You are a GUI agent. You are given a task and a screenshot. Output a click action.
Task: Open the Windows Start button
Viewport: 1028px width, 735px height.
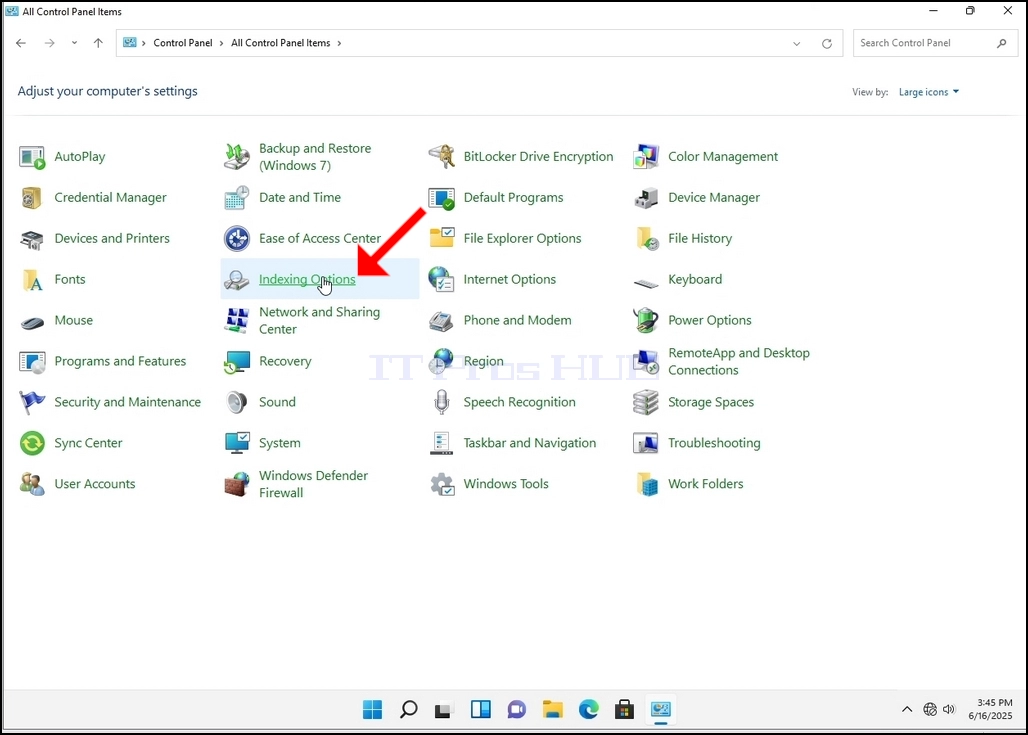point(372,709)
